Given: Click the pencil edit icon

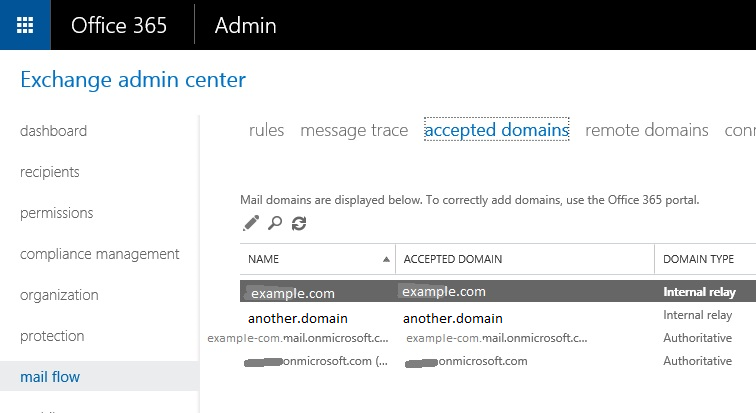Looking at the screenshot, I should pyautogui.click(x=250, y=223).
